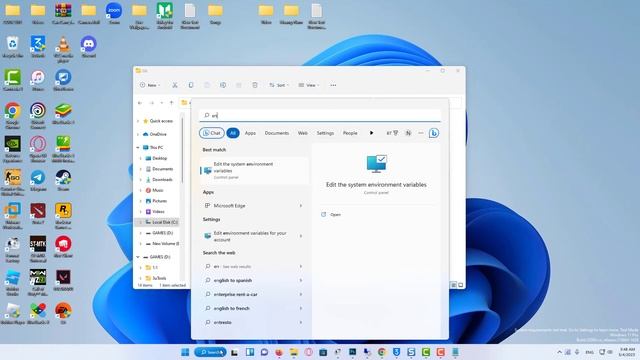Open the Telegram desktop shortcut
The height and width of the screenshot is (360, 640).
coord(38,180)
